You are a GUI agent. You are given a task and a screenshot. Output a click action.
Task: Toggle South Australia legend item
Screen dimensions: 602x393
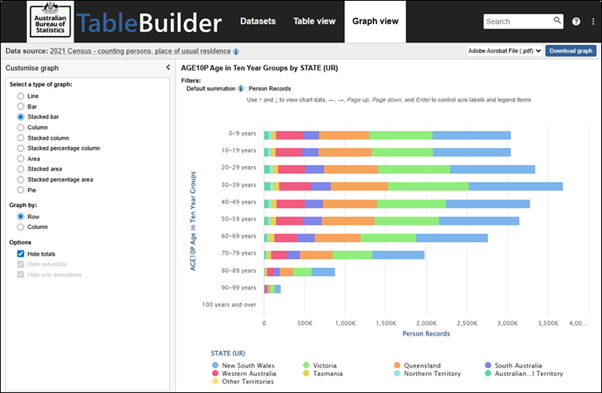pyautogui.click(x=513, y=365)
